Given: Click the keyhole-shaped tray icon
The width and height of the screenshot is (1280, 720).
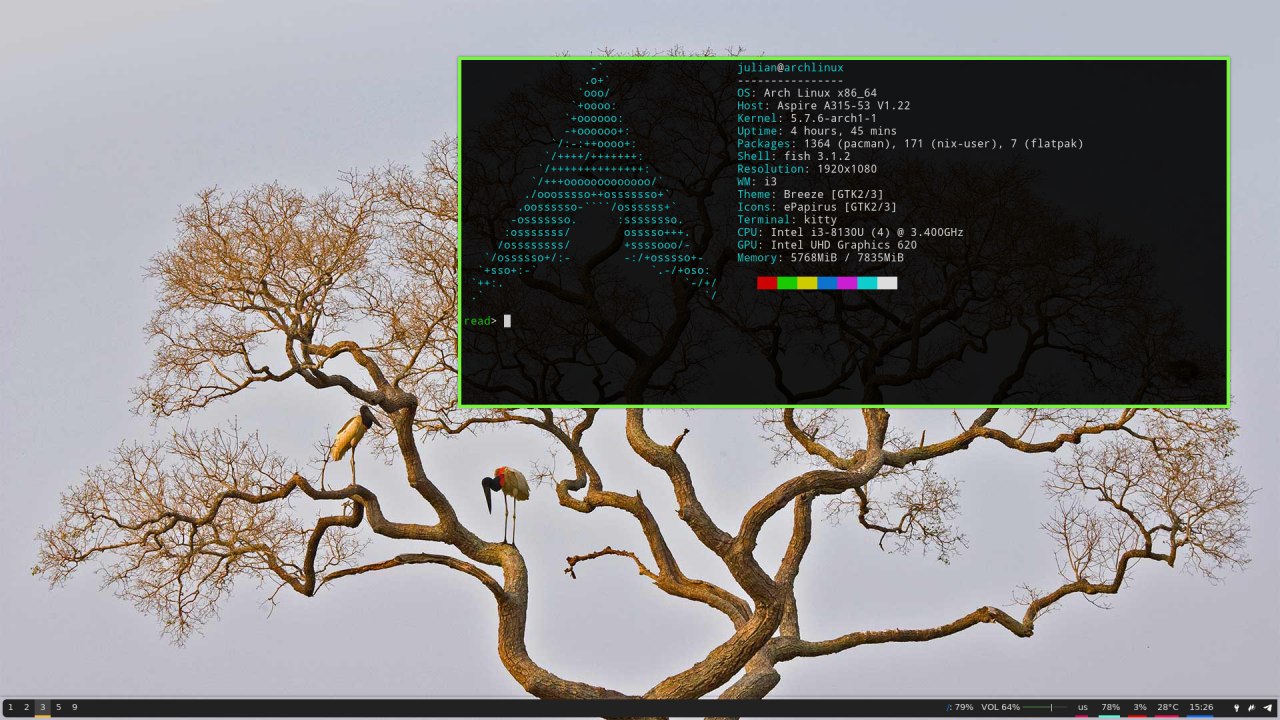Looking at the screenshot, I should click(1236, 707).
